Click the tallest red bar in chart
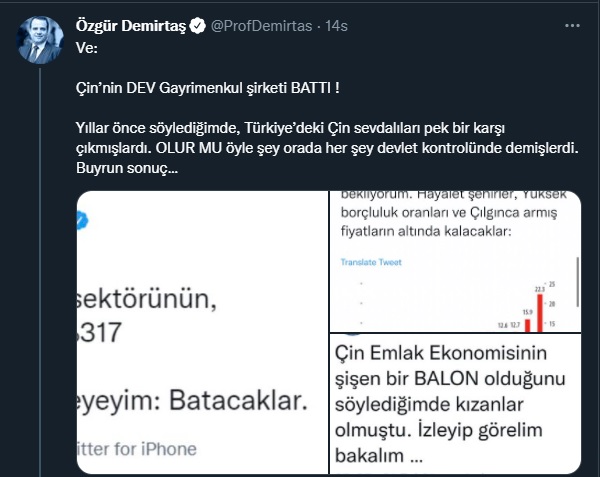Screen dimensions: 600x477 538,310
